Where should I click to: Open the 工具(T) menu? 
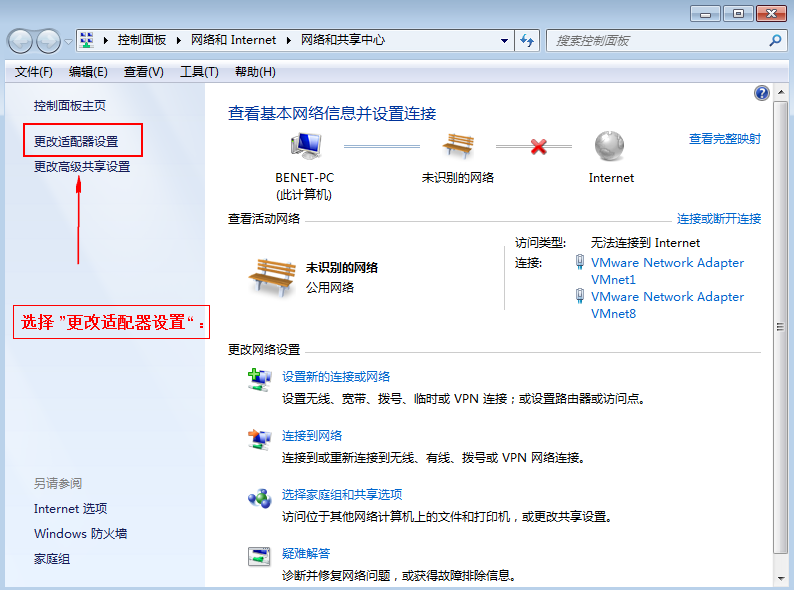[199, 72]
